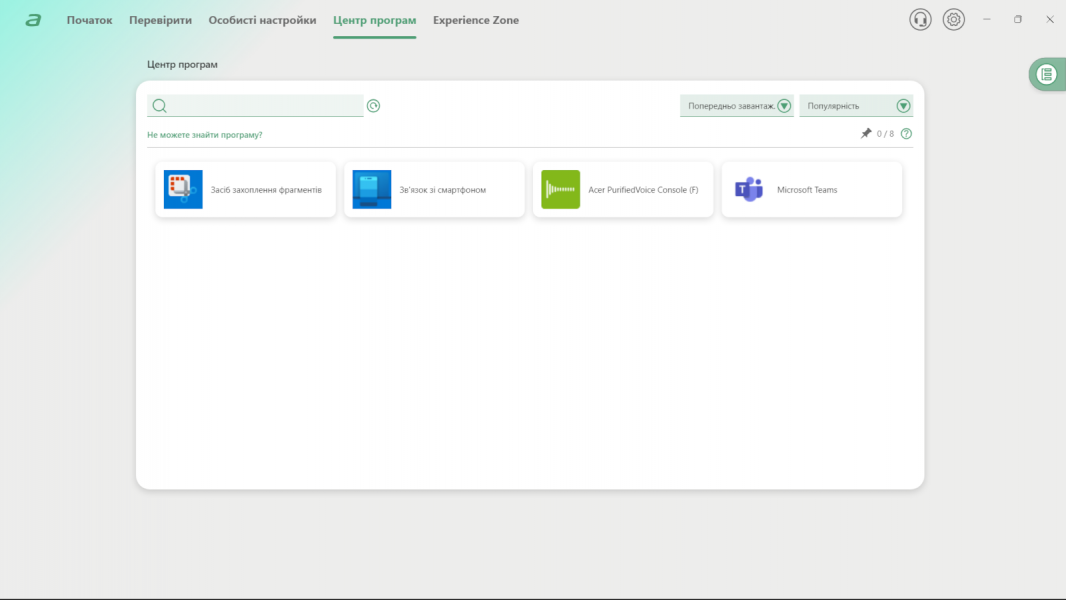The width and height of the screenshot is (1066, 600).
Task: Click inside the program search field
Action: coord(265,106)
